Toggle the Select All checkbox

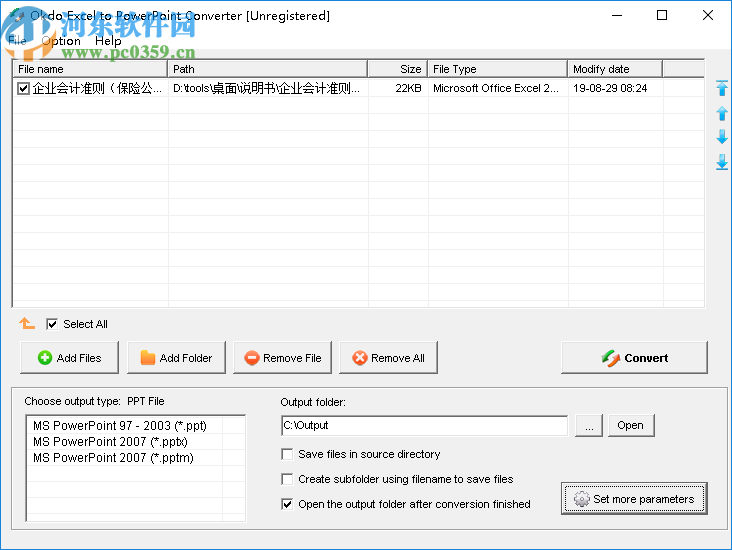[x=52, y=324]
